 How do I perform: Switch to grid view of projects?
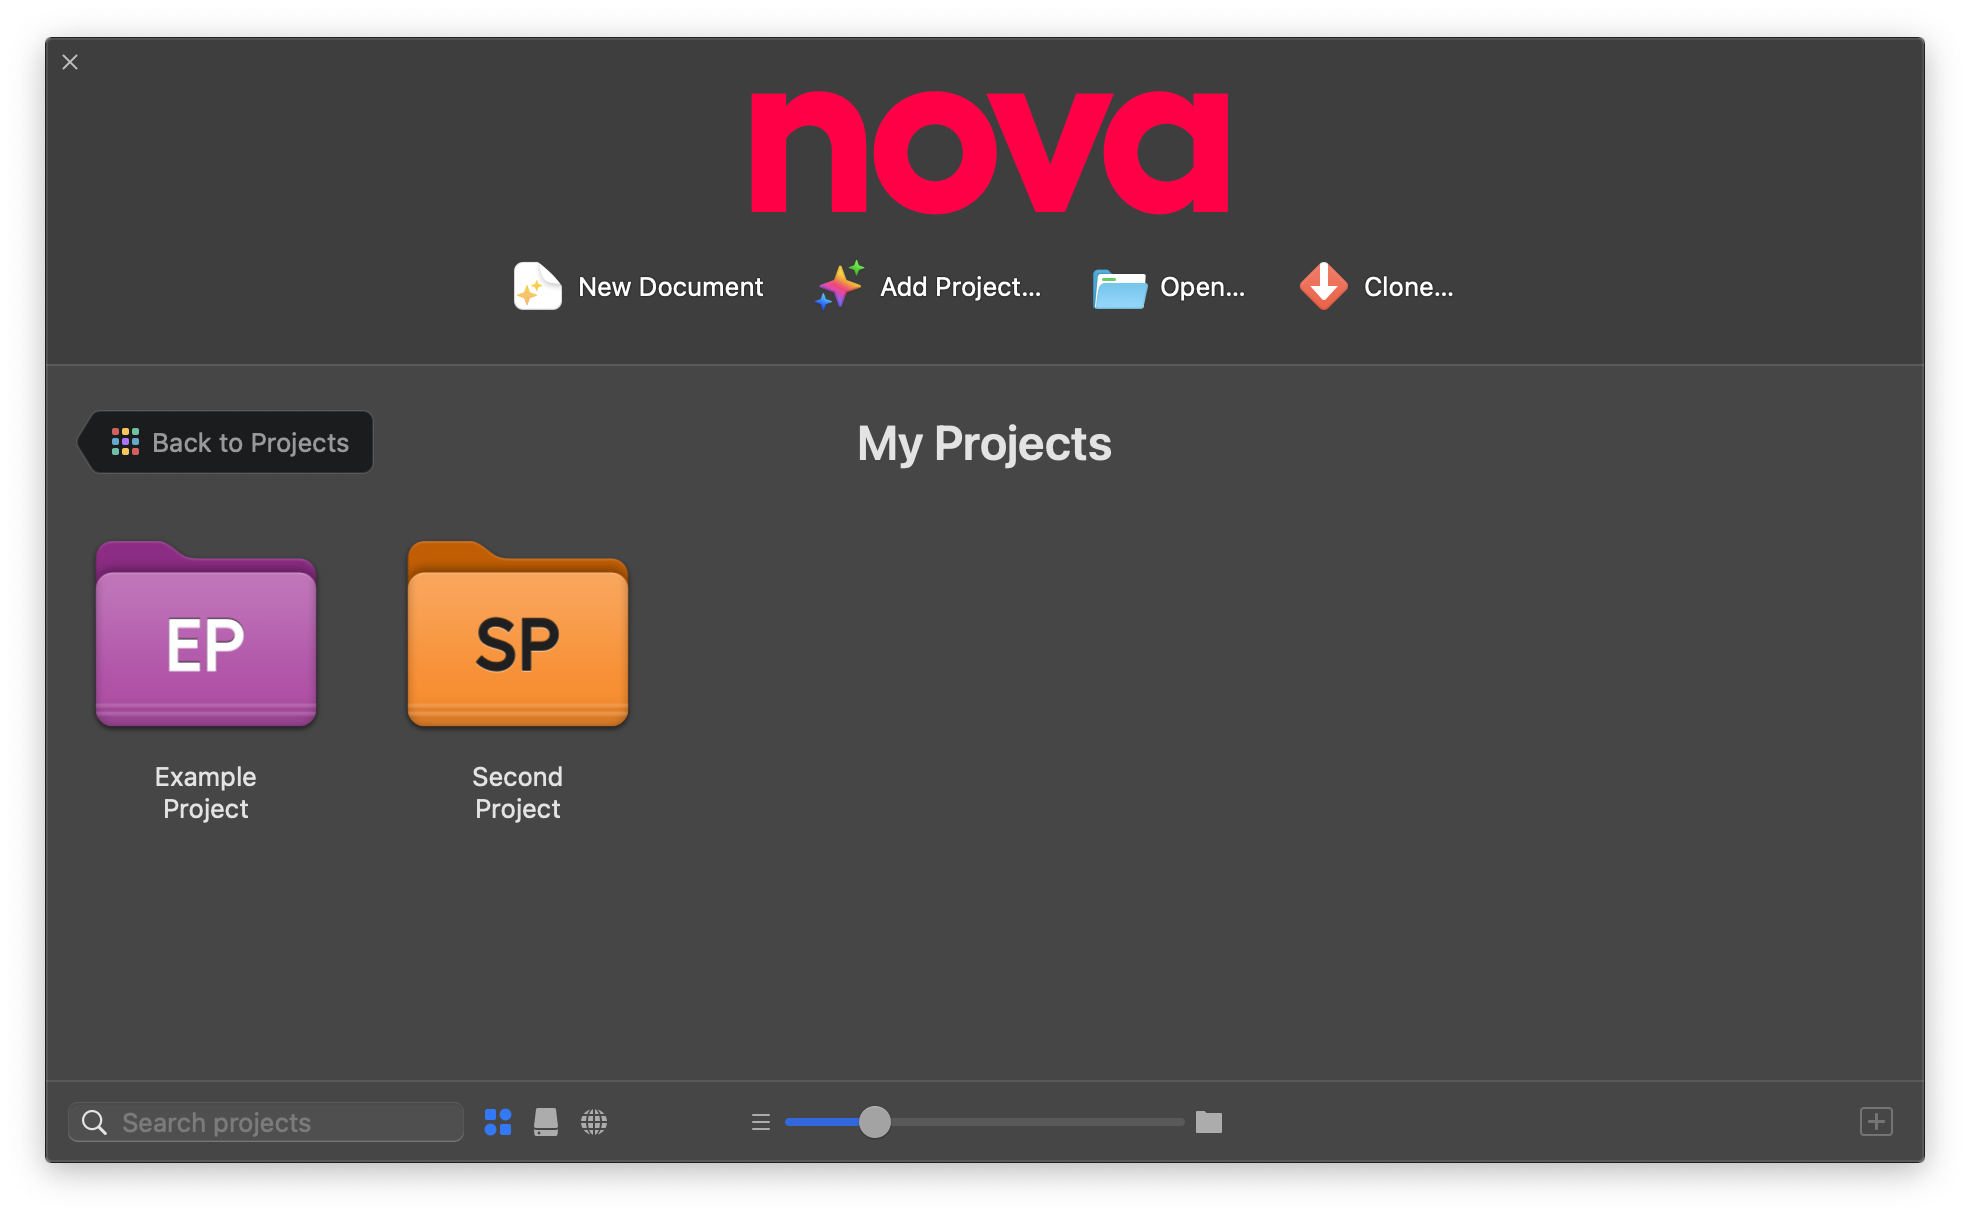pyautogui.click(x=498, y=1122)
